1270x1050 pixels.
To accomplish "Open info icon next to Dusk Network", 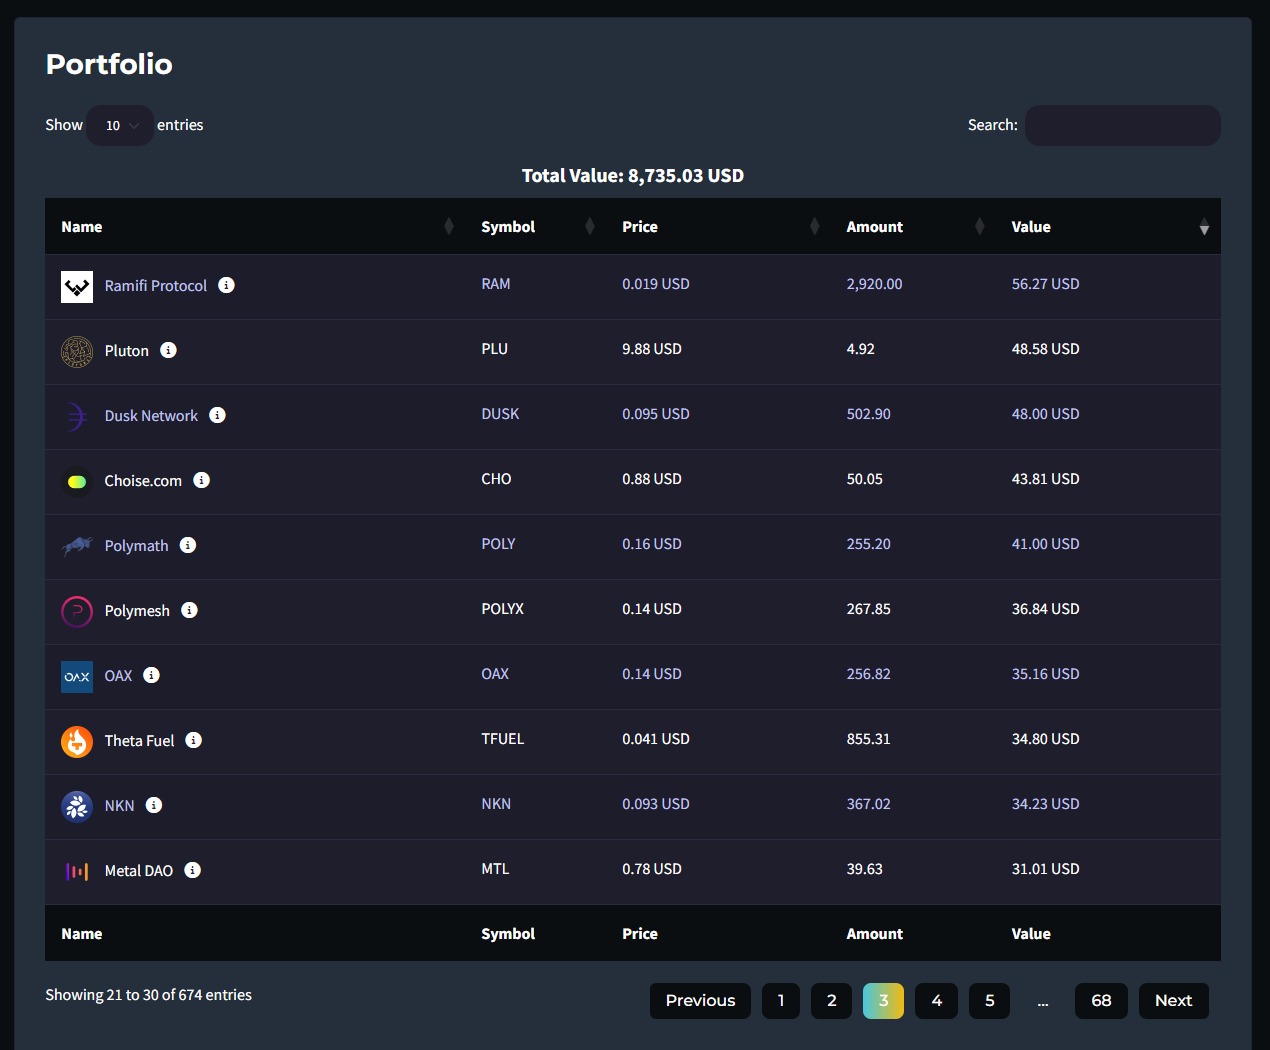I will pos(217,415).
